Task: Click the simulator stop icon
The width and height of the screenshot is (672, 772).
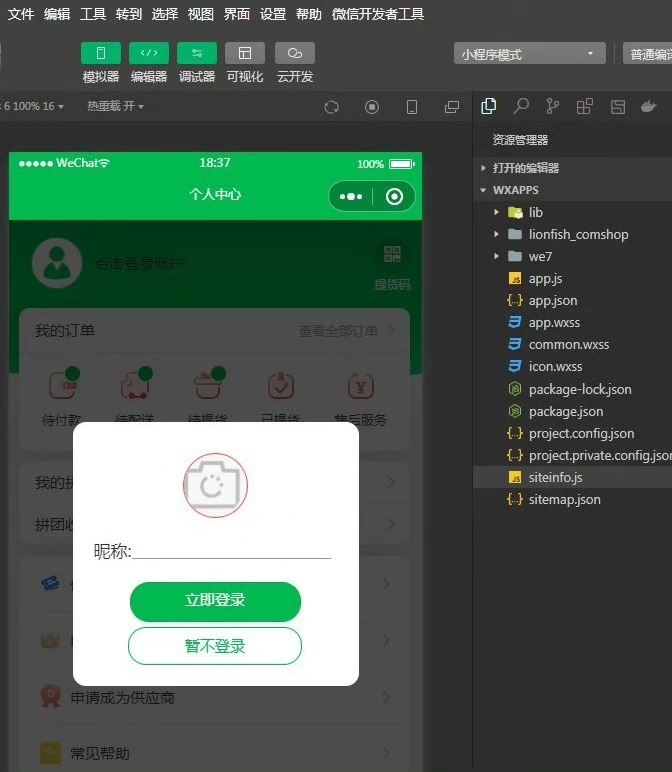Action: (x=372, y=107)
